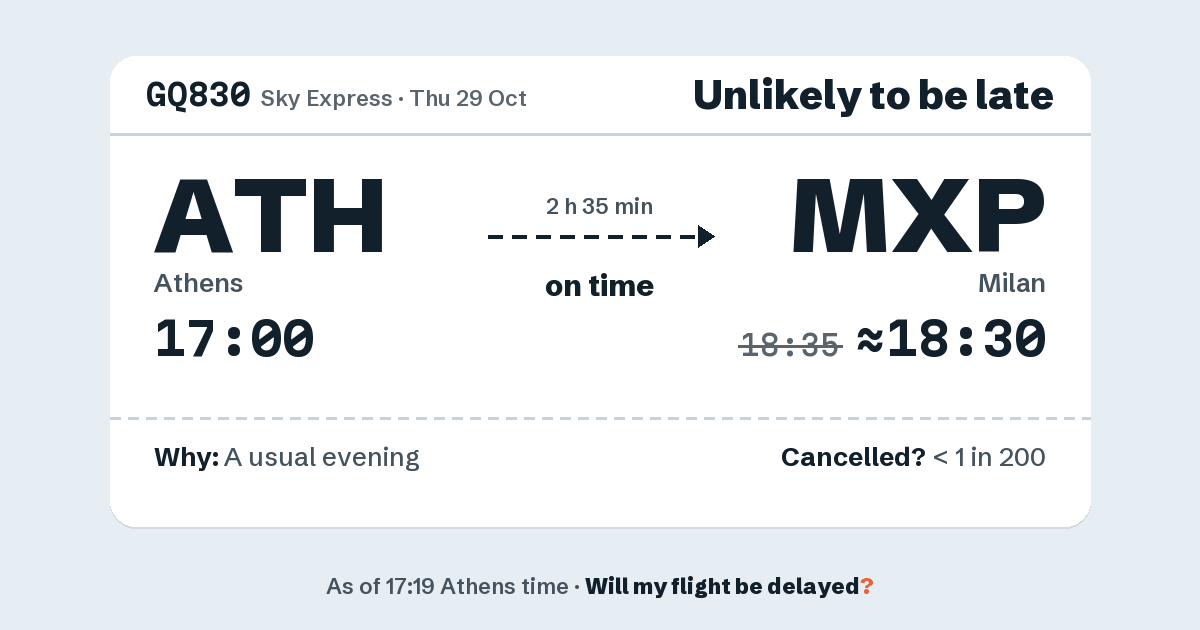Open the Will my flight be delayed link
Screen dimensions: 1200x630
[x=730, y=586]
